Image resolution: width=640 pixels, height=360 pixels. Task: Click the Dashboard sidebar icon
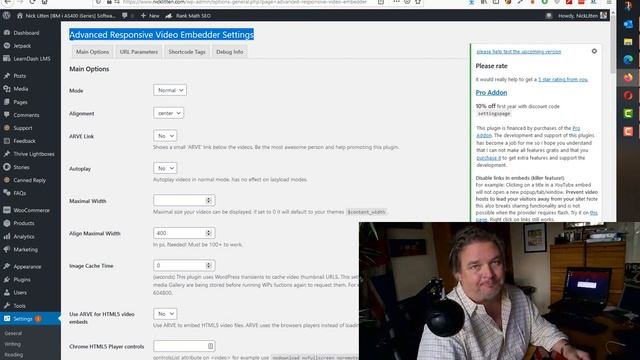pyautogui.click(x=7, y=33)
